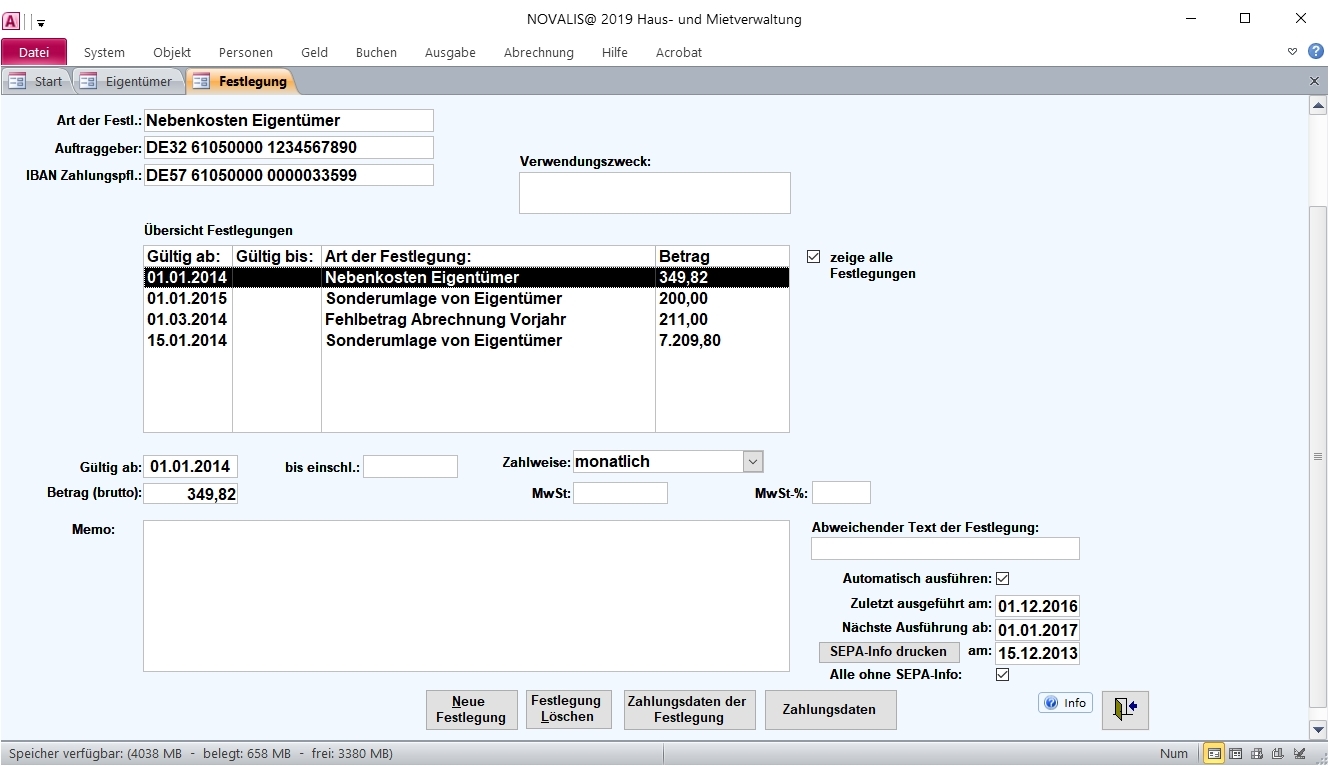Open the Datei menu
Viewport: 1329px width, 766px height.
coord(34,52)
